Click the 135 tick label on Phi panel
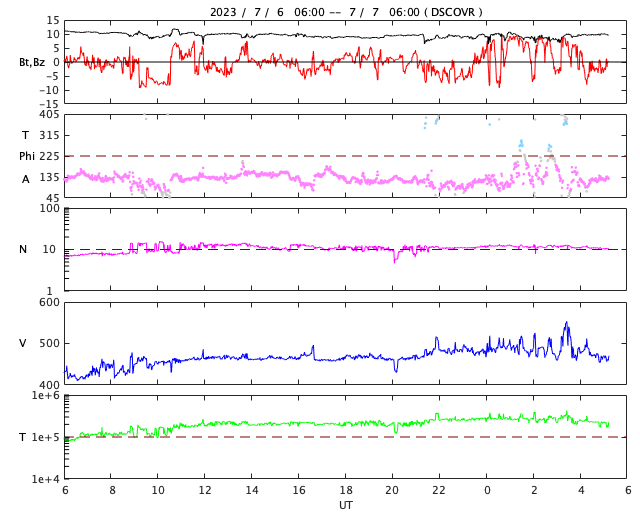This screenshot has width=640, height=512. [x=49, y=178]
